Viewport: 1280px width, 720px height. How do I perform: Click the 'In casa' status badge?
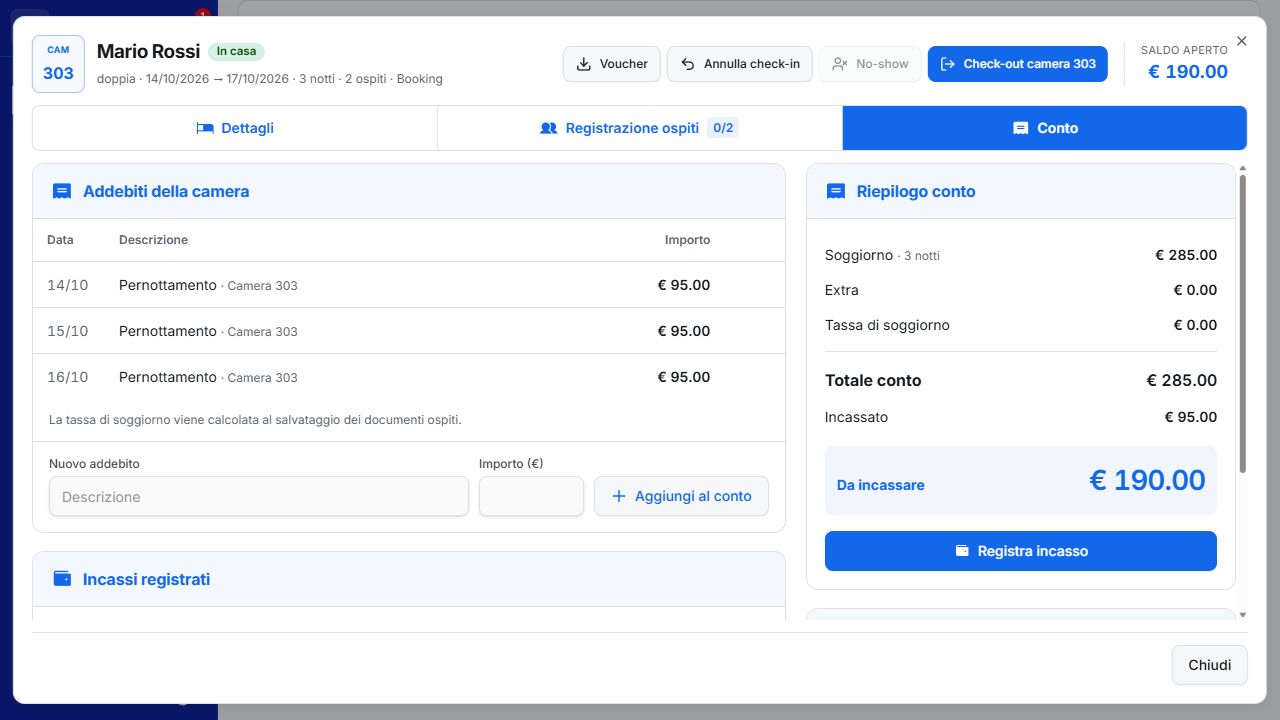click(236, 51)
